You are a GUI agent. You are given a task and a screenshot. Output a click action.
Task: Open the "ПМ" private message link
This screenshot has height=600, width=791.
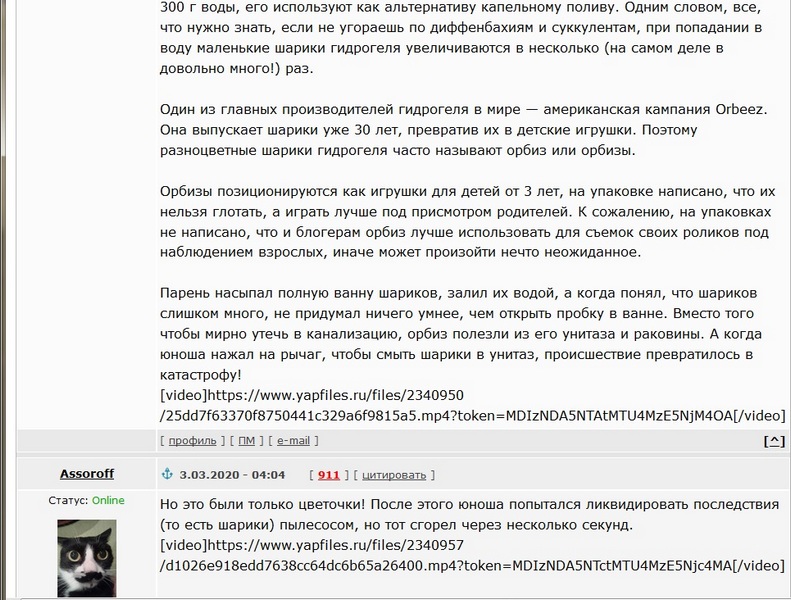click(246, 441)
